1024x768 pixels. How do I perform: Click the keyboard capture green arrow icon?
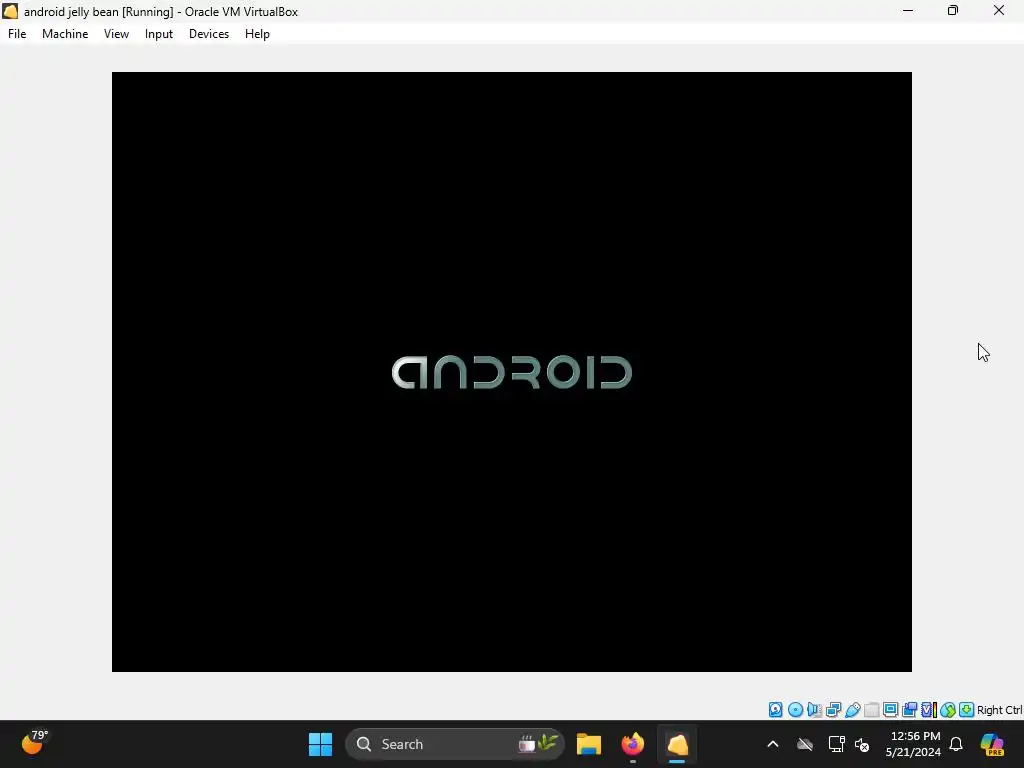967,710
